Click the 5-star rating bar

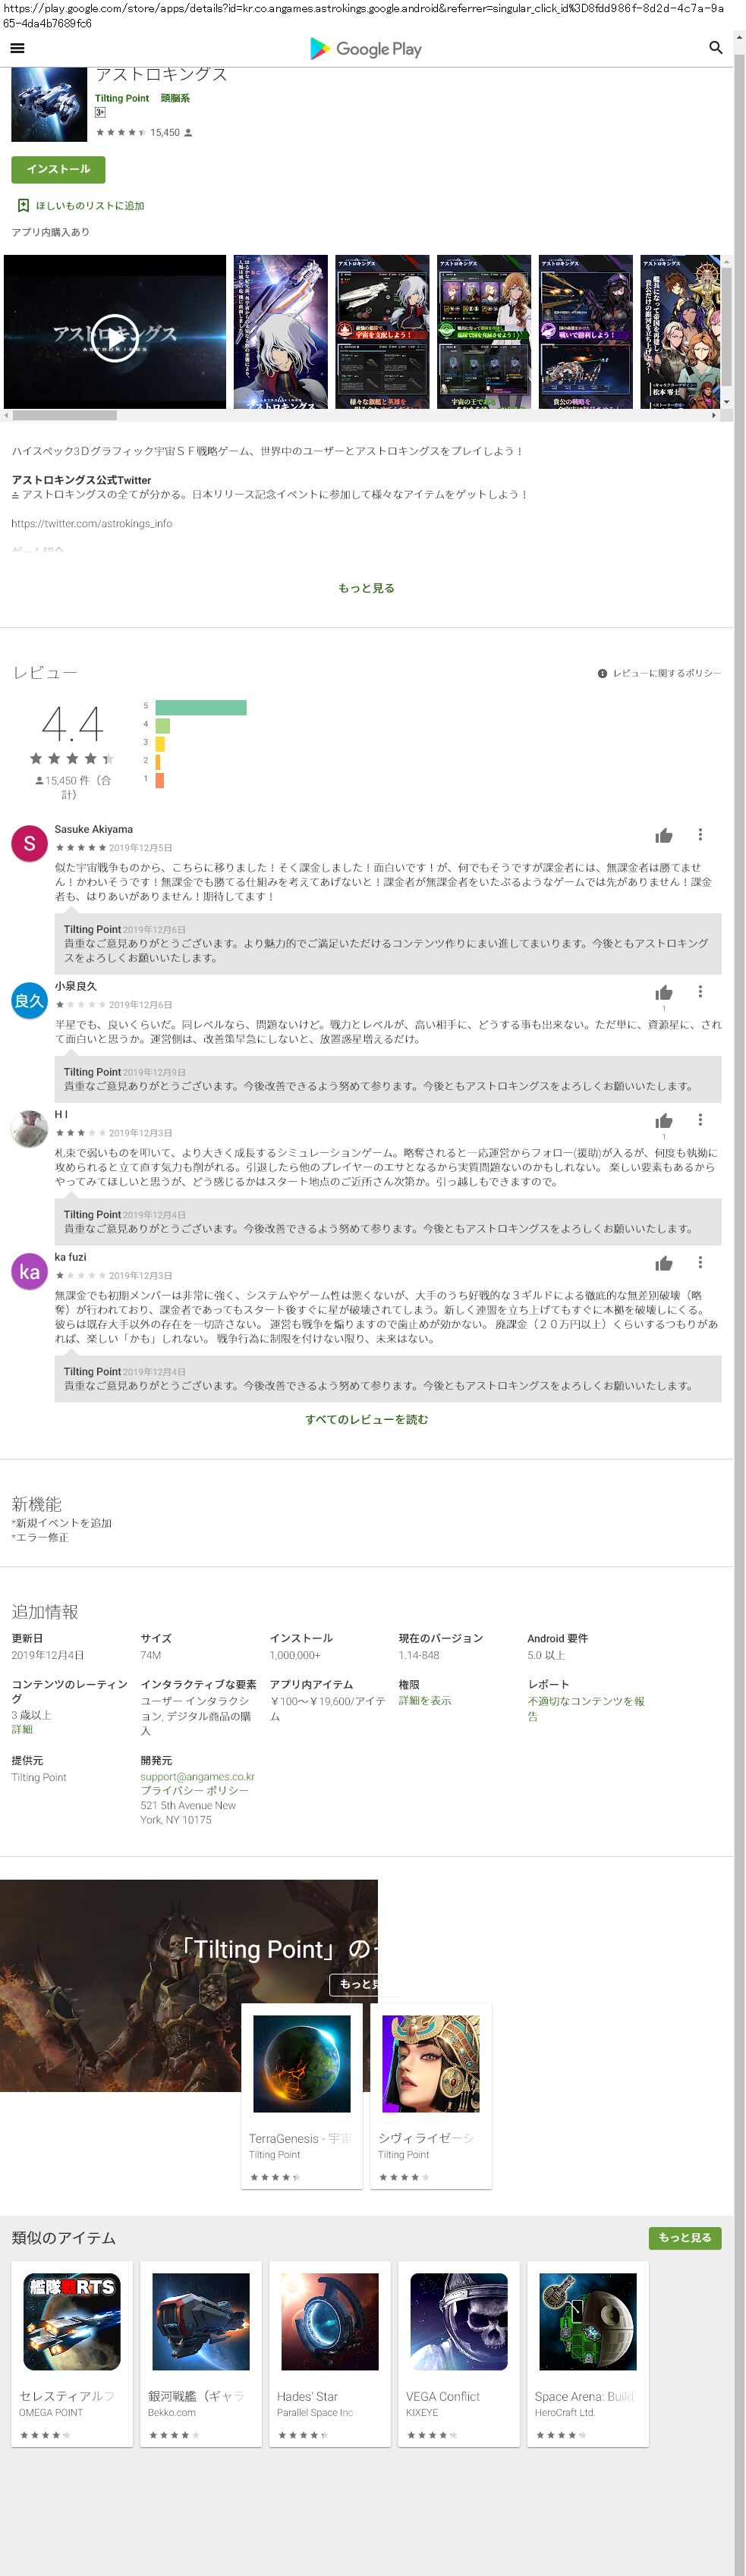pyautogui.click(x=201, y=708)
